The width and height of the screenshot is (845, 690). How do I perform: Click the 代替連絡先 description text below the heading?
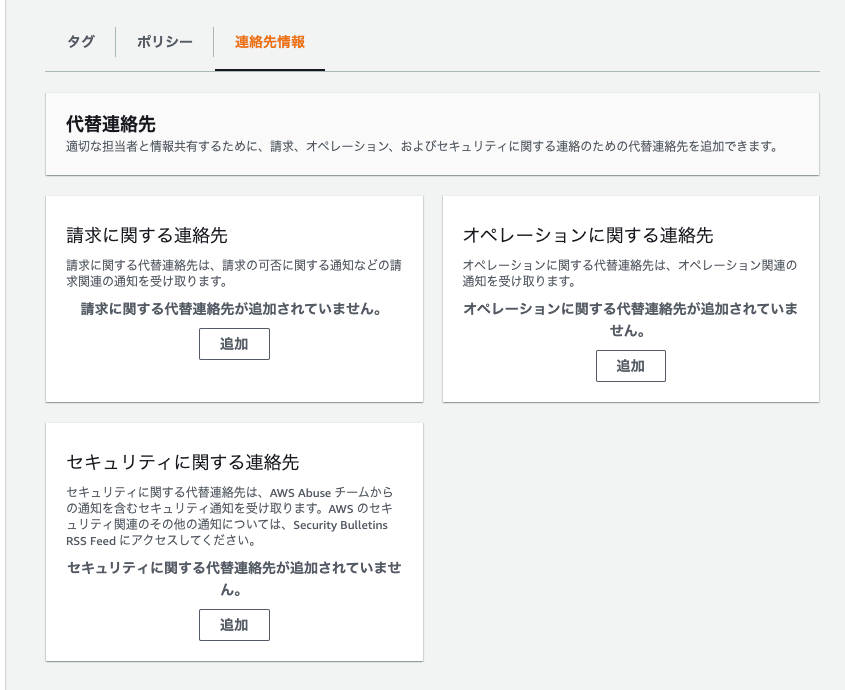coord(421,146)
